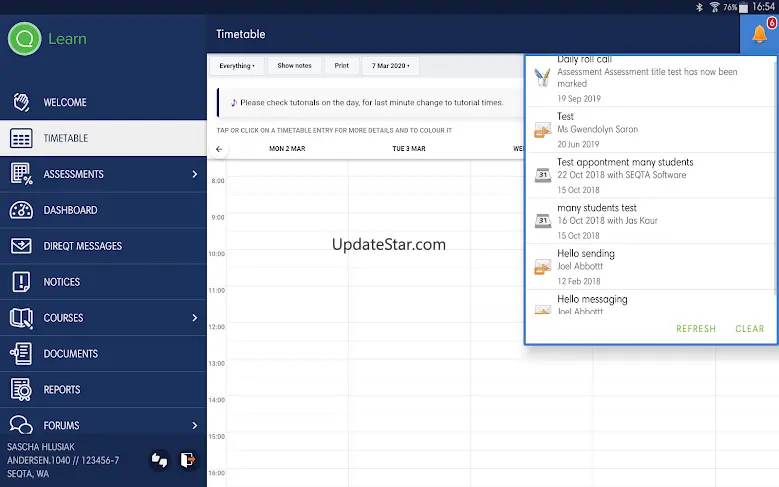This screenshot has width=779, height=487.
Task: Open the 7 Mar 2020 date picker
Action: (x=390, y=66)
